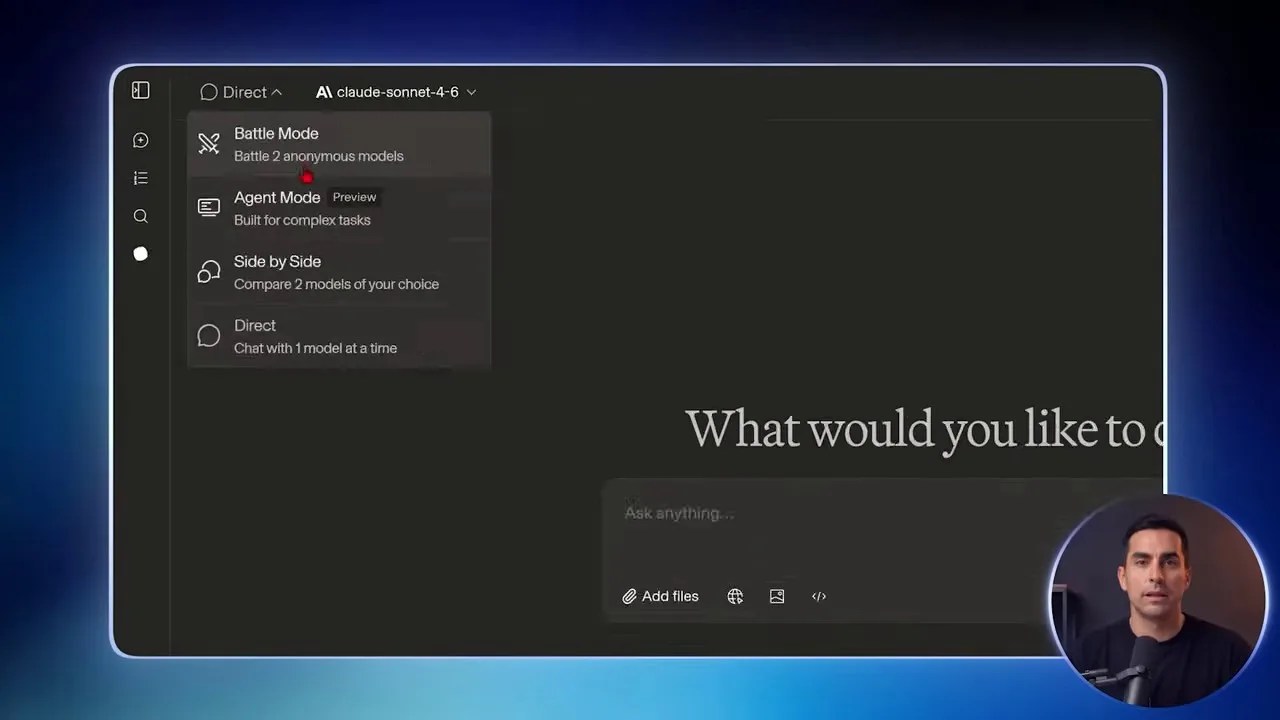Image resolution: width=1280 pixels, height=720 pixels.
Task: Select Side by Side comparison mode
Action: tap(339, 272)
